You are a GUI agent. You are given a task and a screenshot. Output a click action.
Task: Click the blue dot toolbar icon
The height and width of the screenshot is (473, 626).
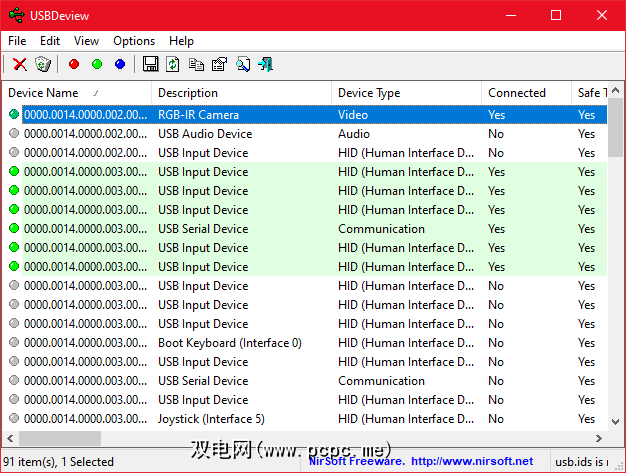click(x=120, y=64)
